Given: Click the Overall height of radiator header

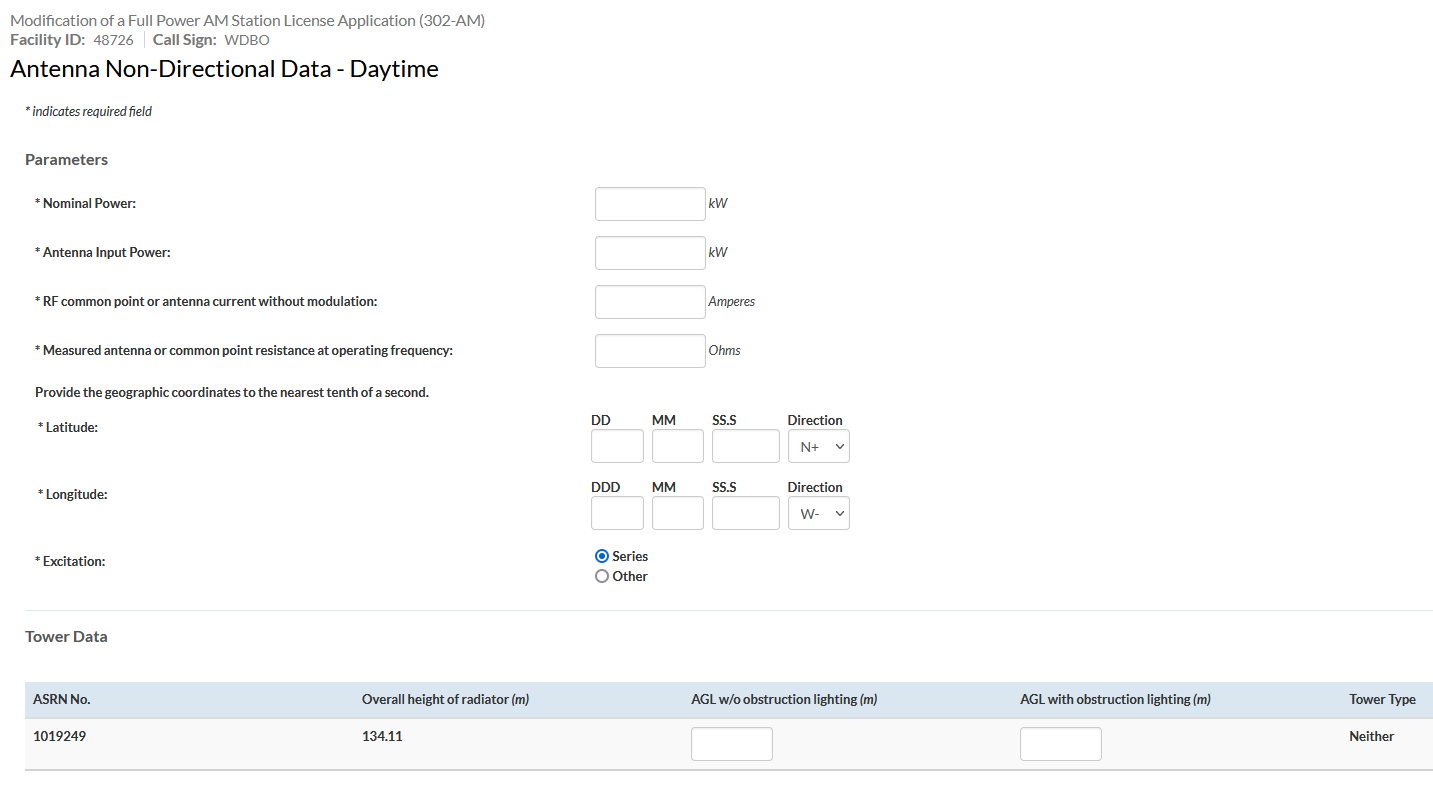Looking at the screenshot, I should click(445, 700).
